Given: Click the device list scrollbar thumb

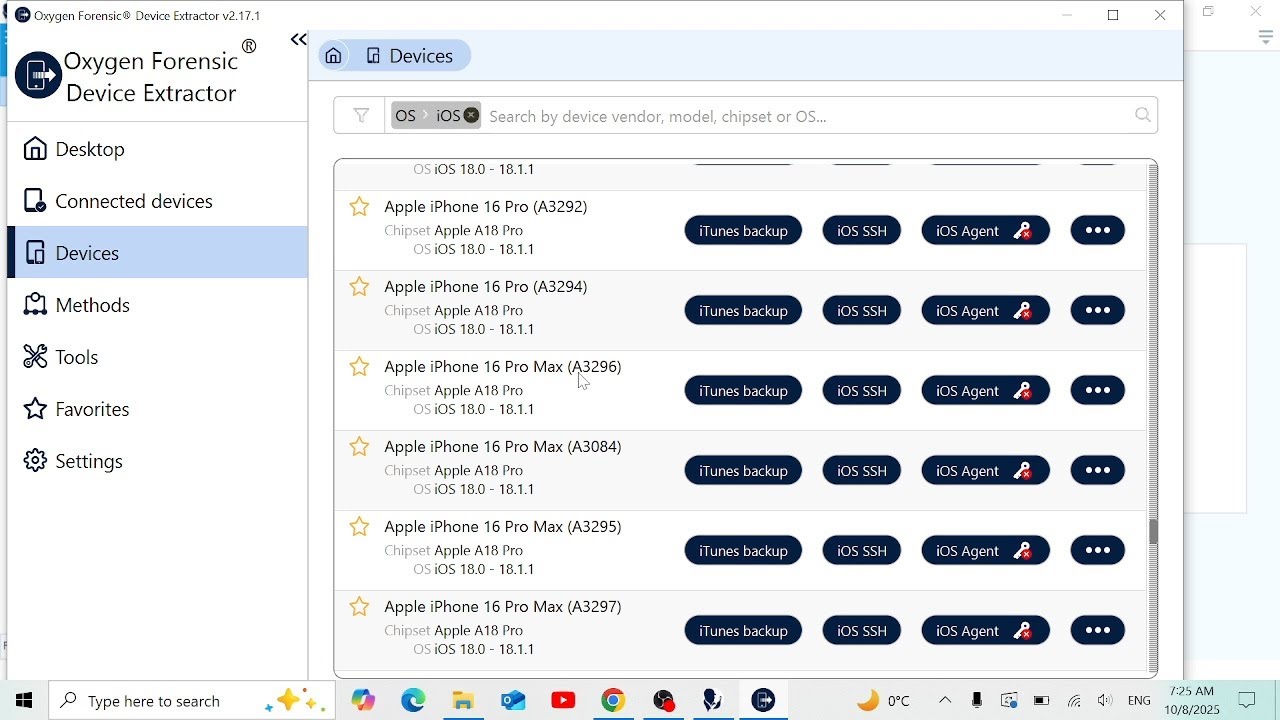Looking at the screenshot, I should [1153, 531].
